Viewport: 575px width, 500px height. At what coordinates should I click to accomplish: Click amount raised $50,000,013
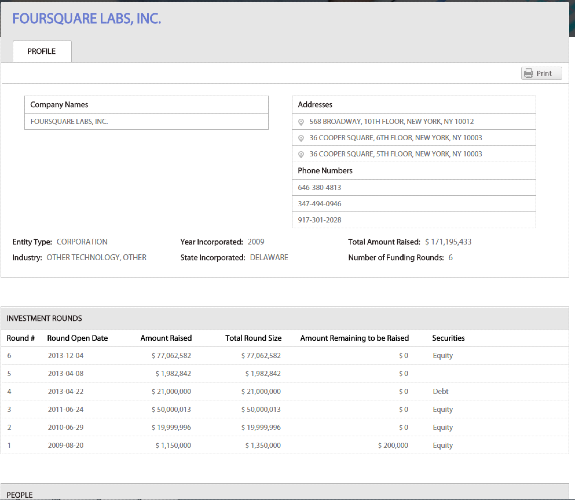(171, 409)
